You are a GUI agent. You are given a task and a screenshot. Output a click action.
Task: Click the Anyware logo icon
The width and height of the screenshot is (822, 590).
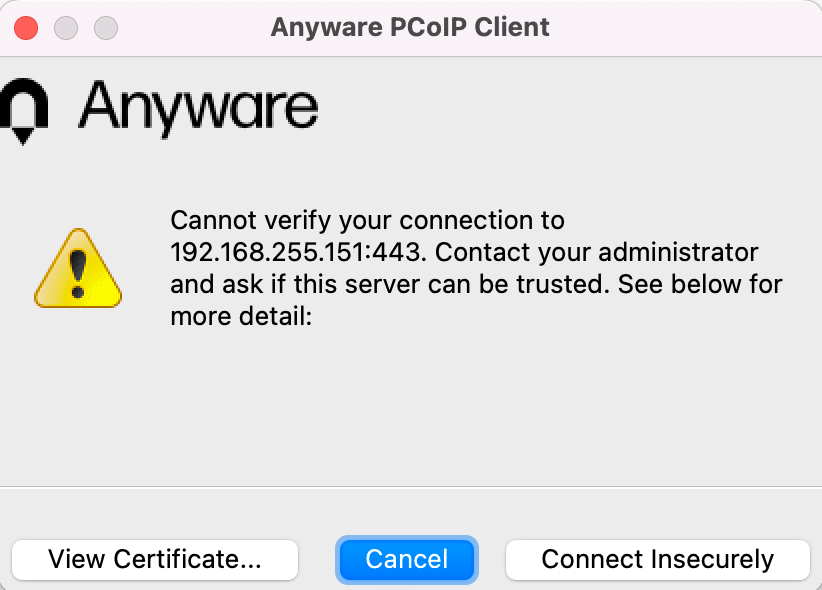[24, 111]
